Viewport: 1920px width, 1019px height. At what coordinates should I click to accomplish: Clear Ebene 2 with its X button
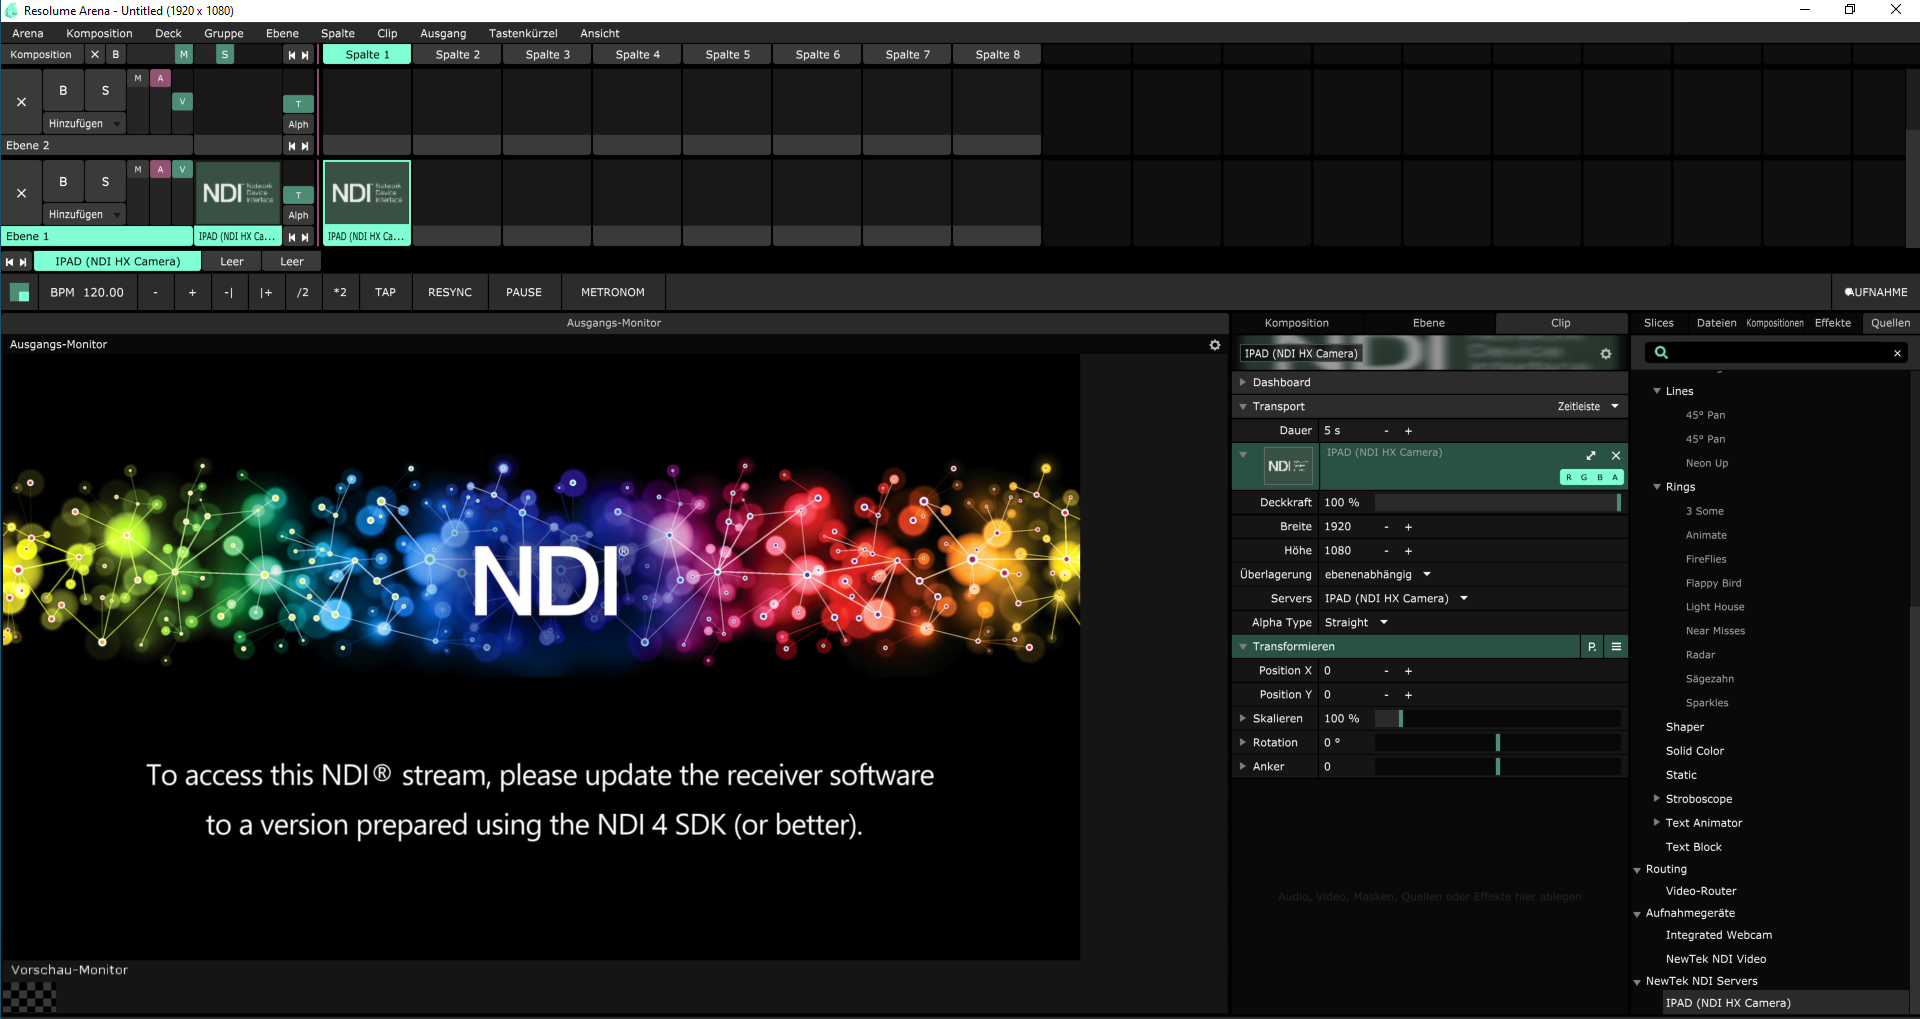click(21, 102)
